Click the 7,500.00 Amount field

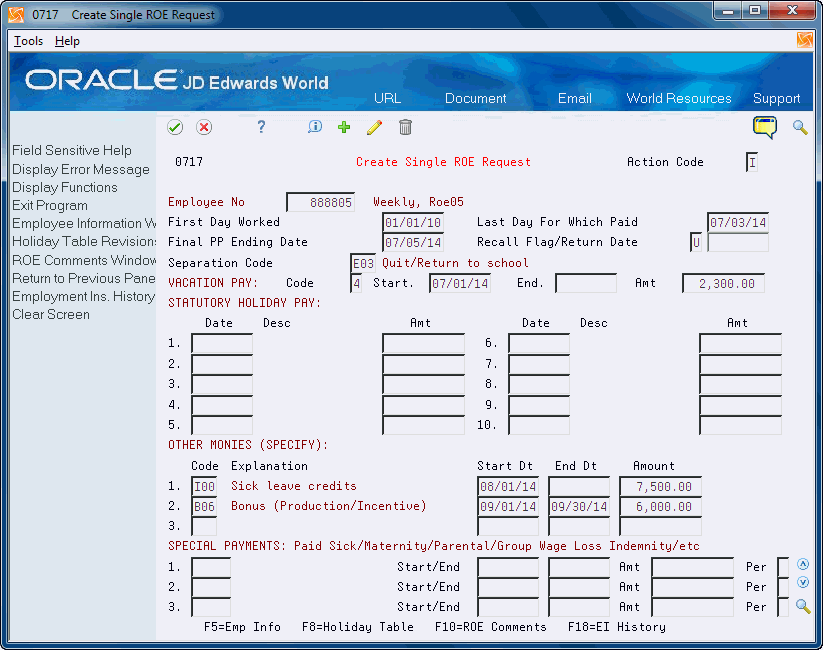(x=660, y=487)
